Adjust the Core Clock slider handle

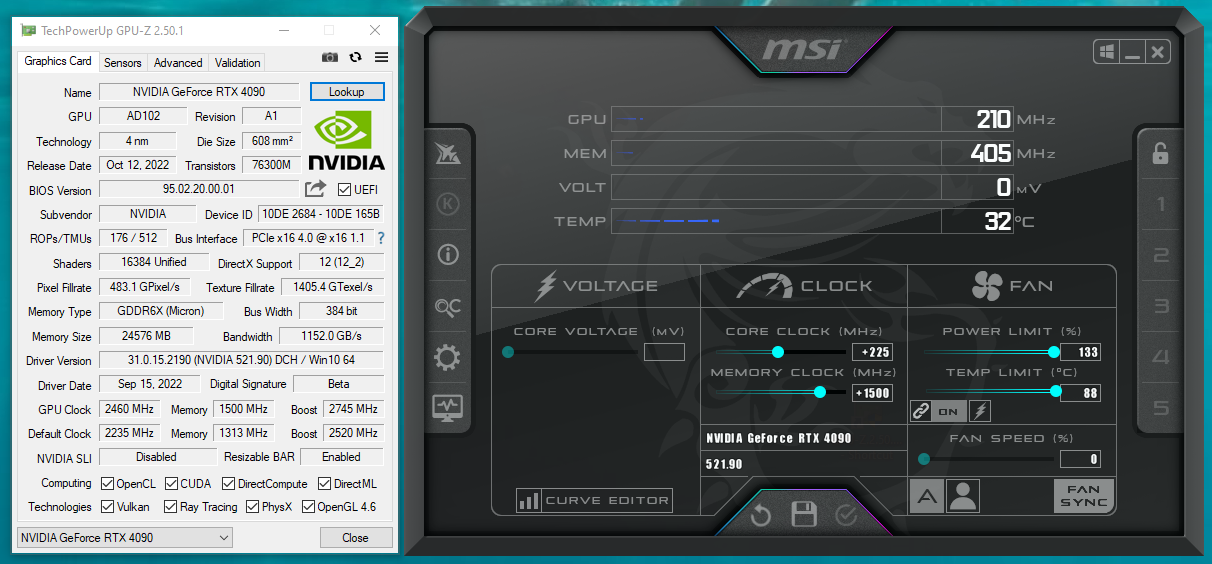point(778,352)
